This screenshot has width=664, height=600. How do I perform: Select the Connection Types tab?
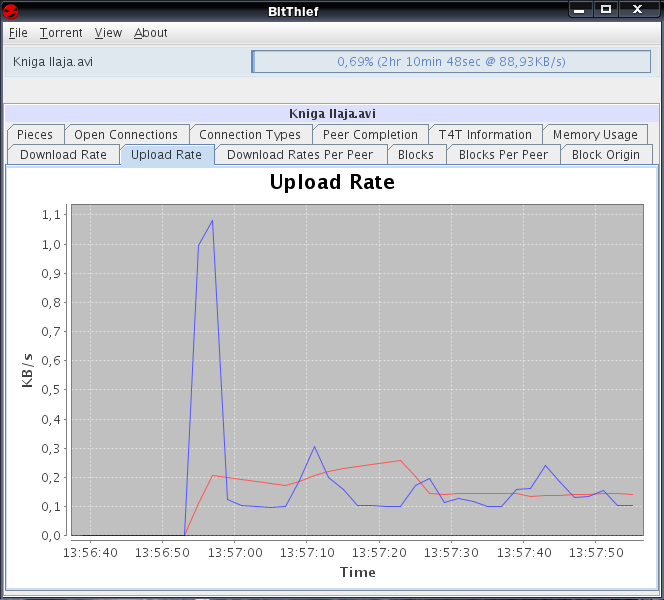click(250, 134)
